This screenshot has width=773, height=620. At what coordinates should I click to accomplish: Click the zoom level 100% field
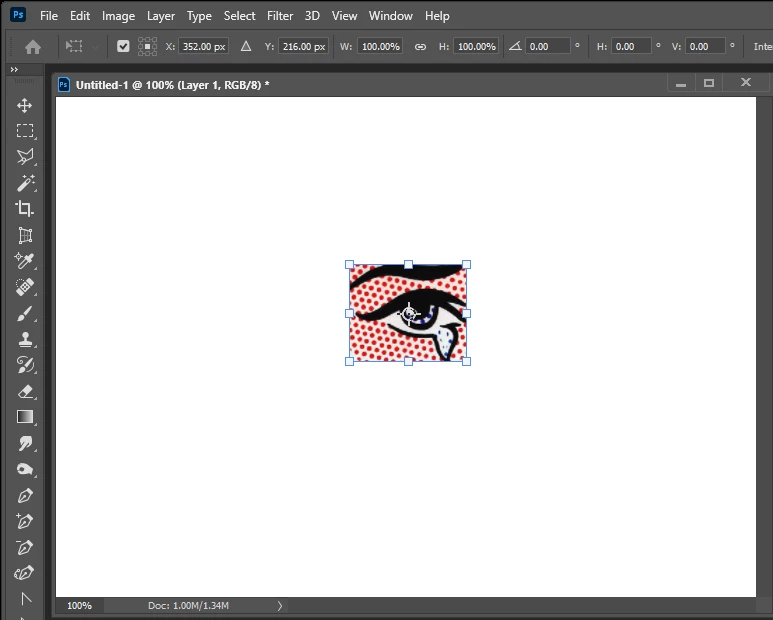(x=79, y=605)
